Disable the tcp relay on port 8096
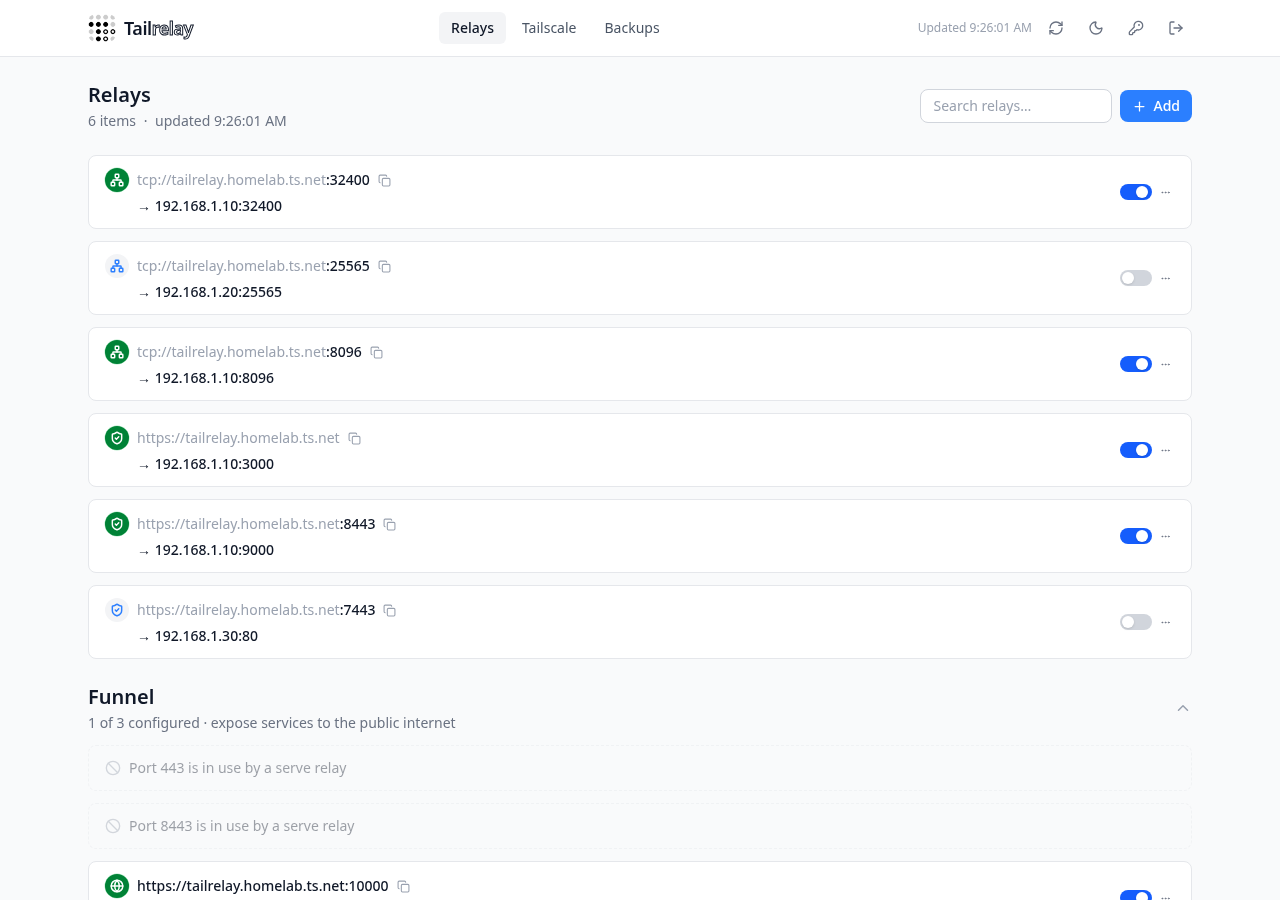 1136,364
